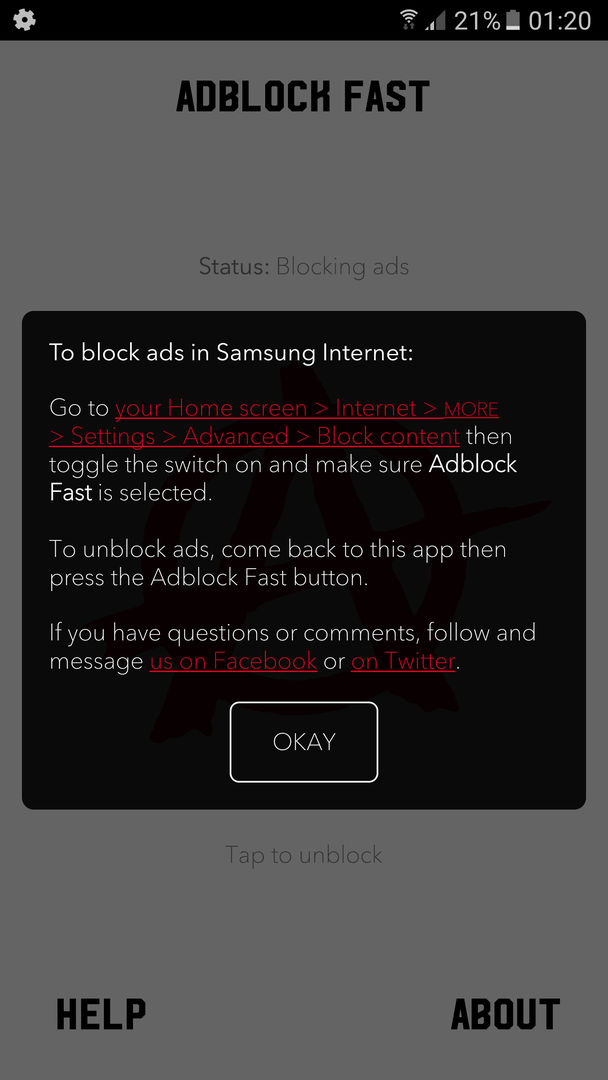
Task: Open the 'on Twitter' link
Action: pos(403,661)
